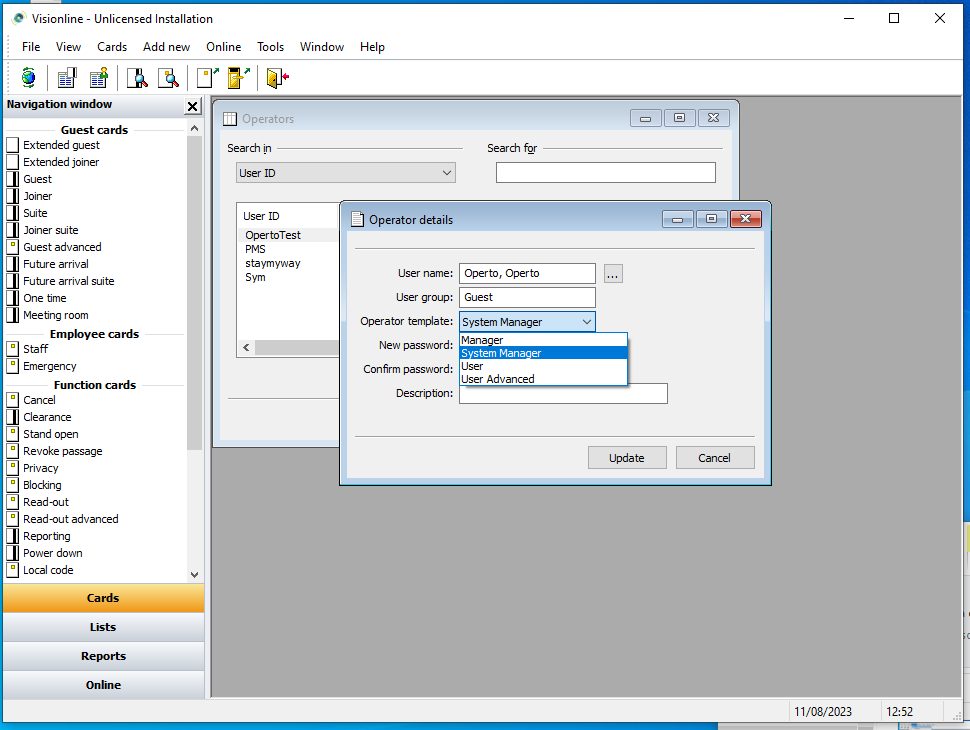Screen dimensions: 970x730
Task: Switch to the Reports navigation tab
Action: tap(103, 656)
